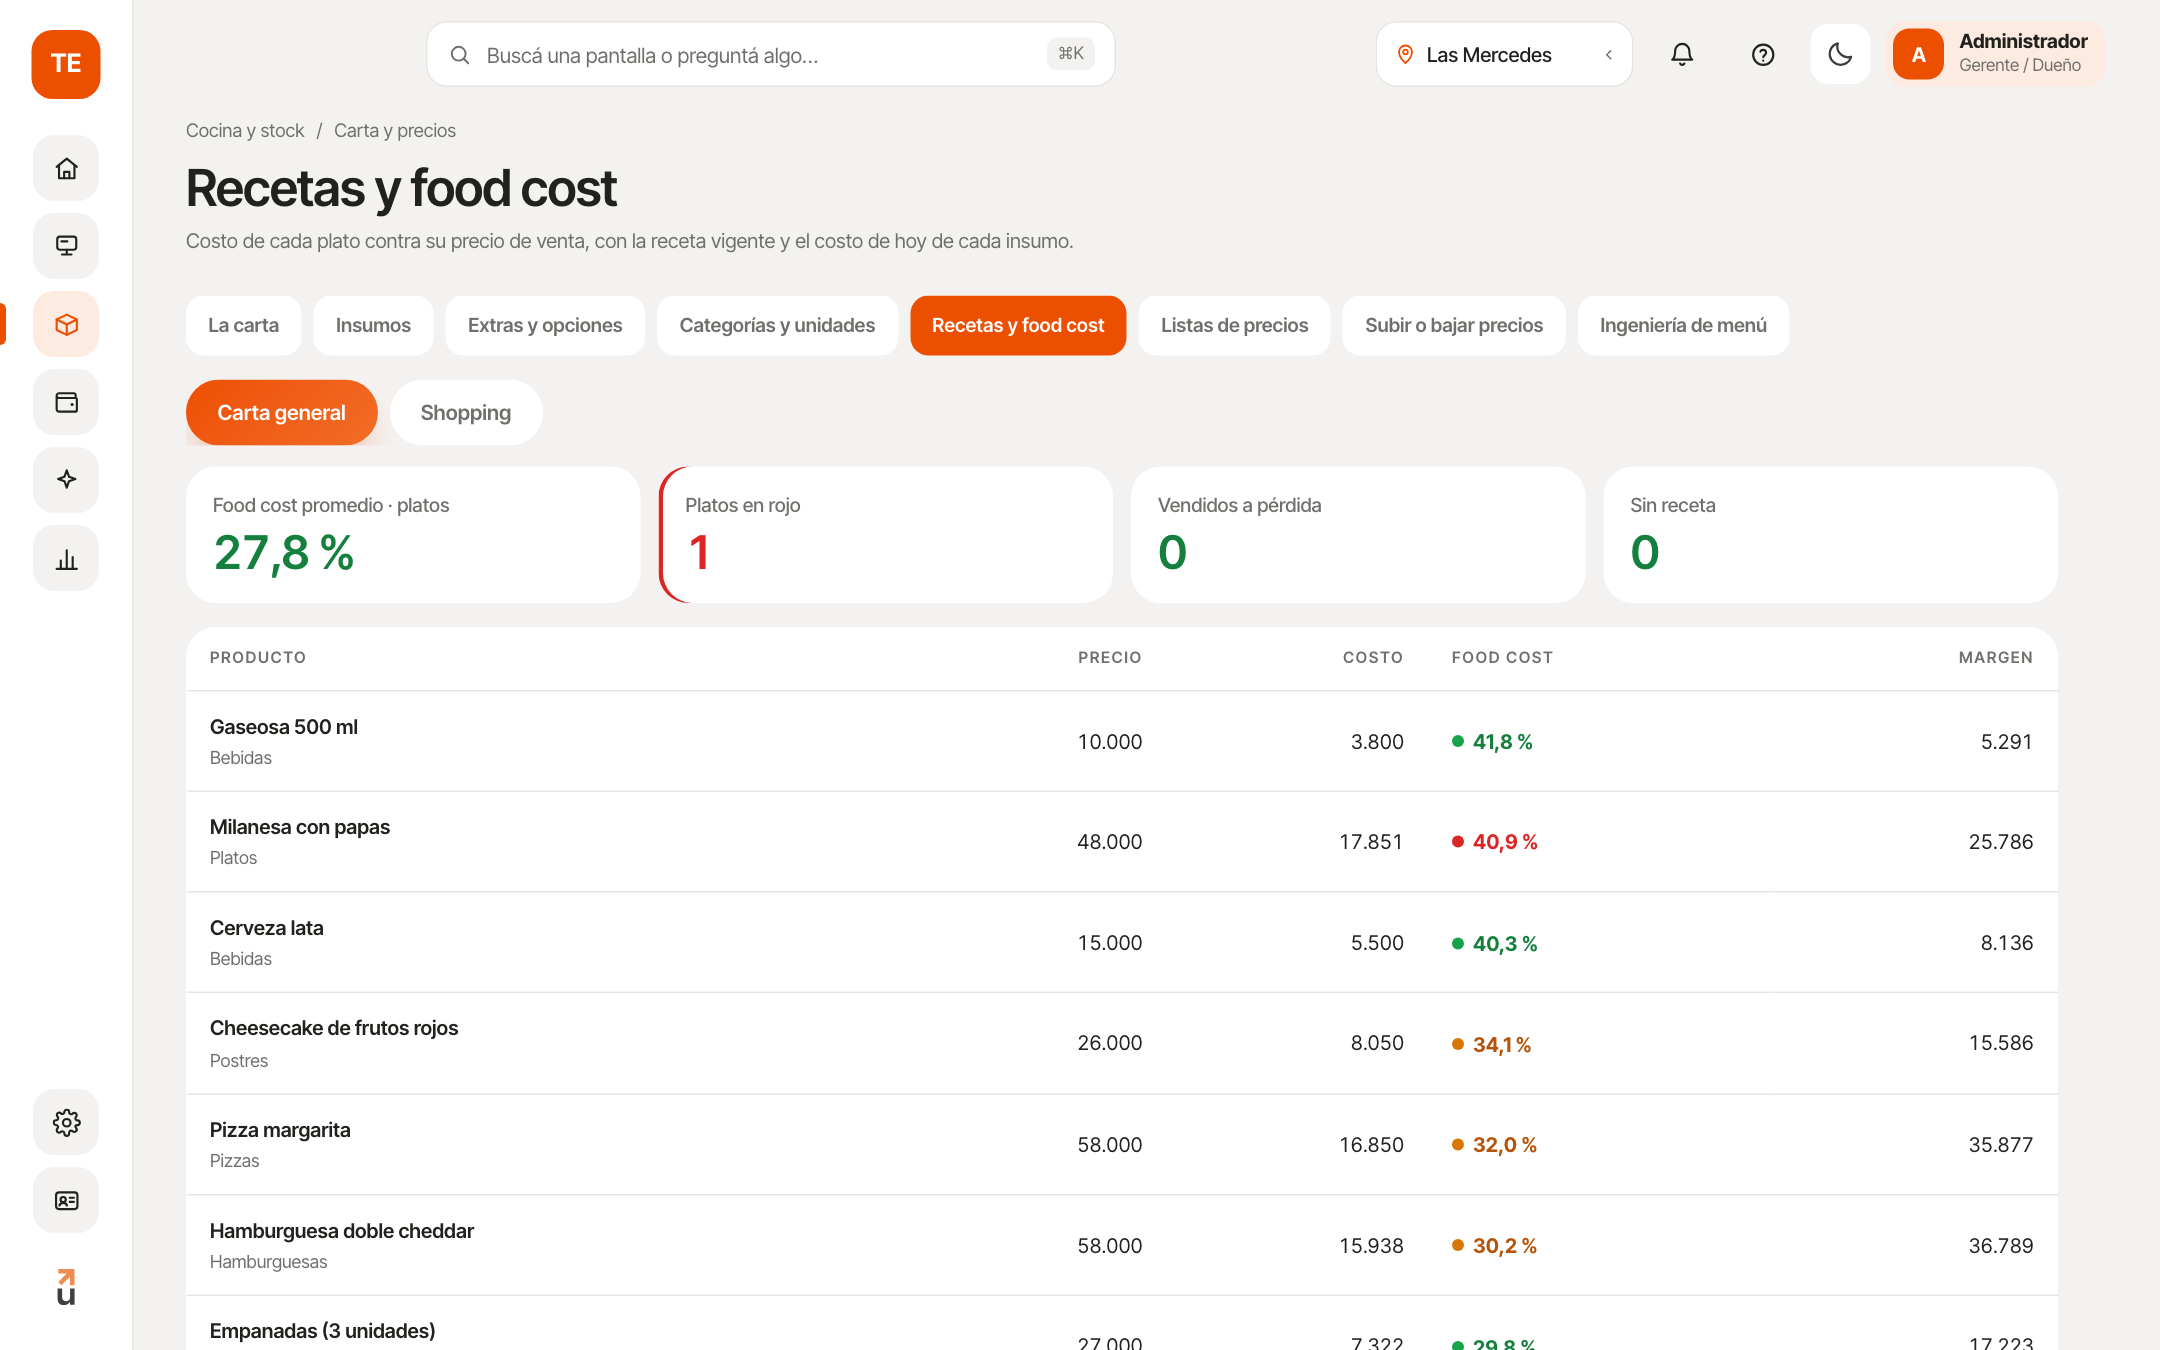This screenshot has width=2160, height=1350.
Task: Open the Las Mercedes location dropdown
Action: (1504, 54)
